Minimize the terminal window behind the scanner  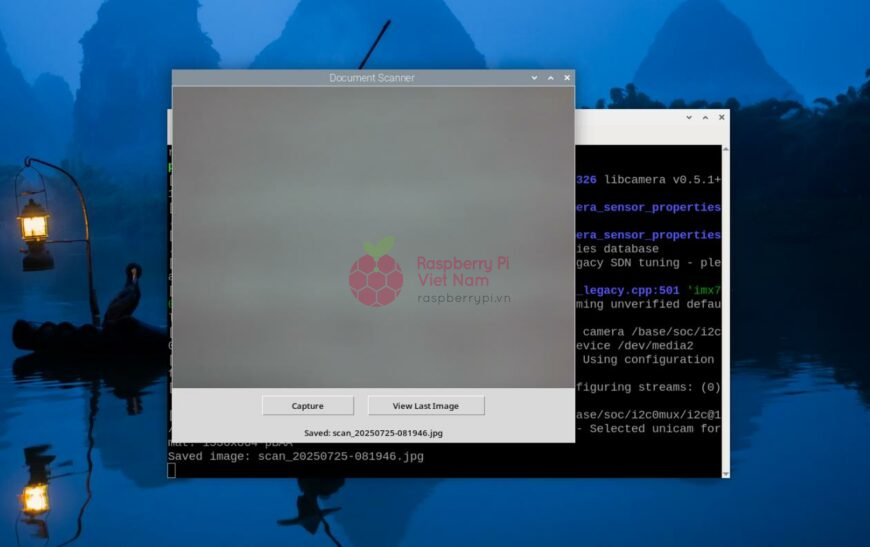tap(688, 118)
